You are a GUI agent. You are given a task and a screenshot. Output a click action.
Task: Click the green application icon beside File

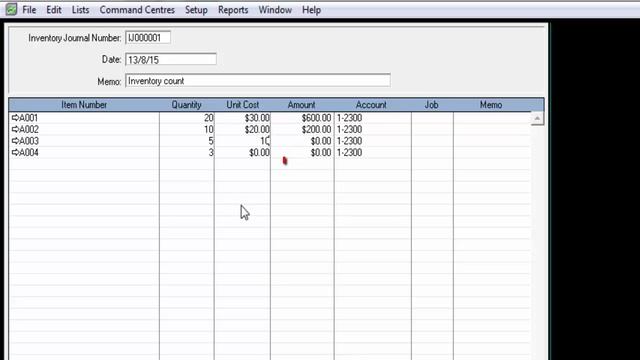[x=11, y=9]
